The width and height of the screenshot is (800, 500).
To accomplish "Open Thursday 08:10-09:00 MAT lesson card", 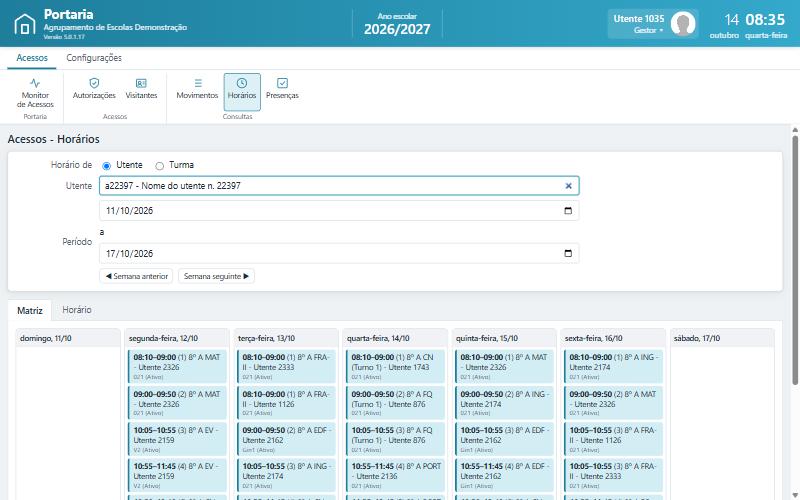I will pyautogui.click(x=504, y=366).
